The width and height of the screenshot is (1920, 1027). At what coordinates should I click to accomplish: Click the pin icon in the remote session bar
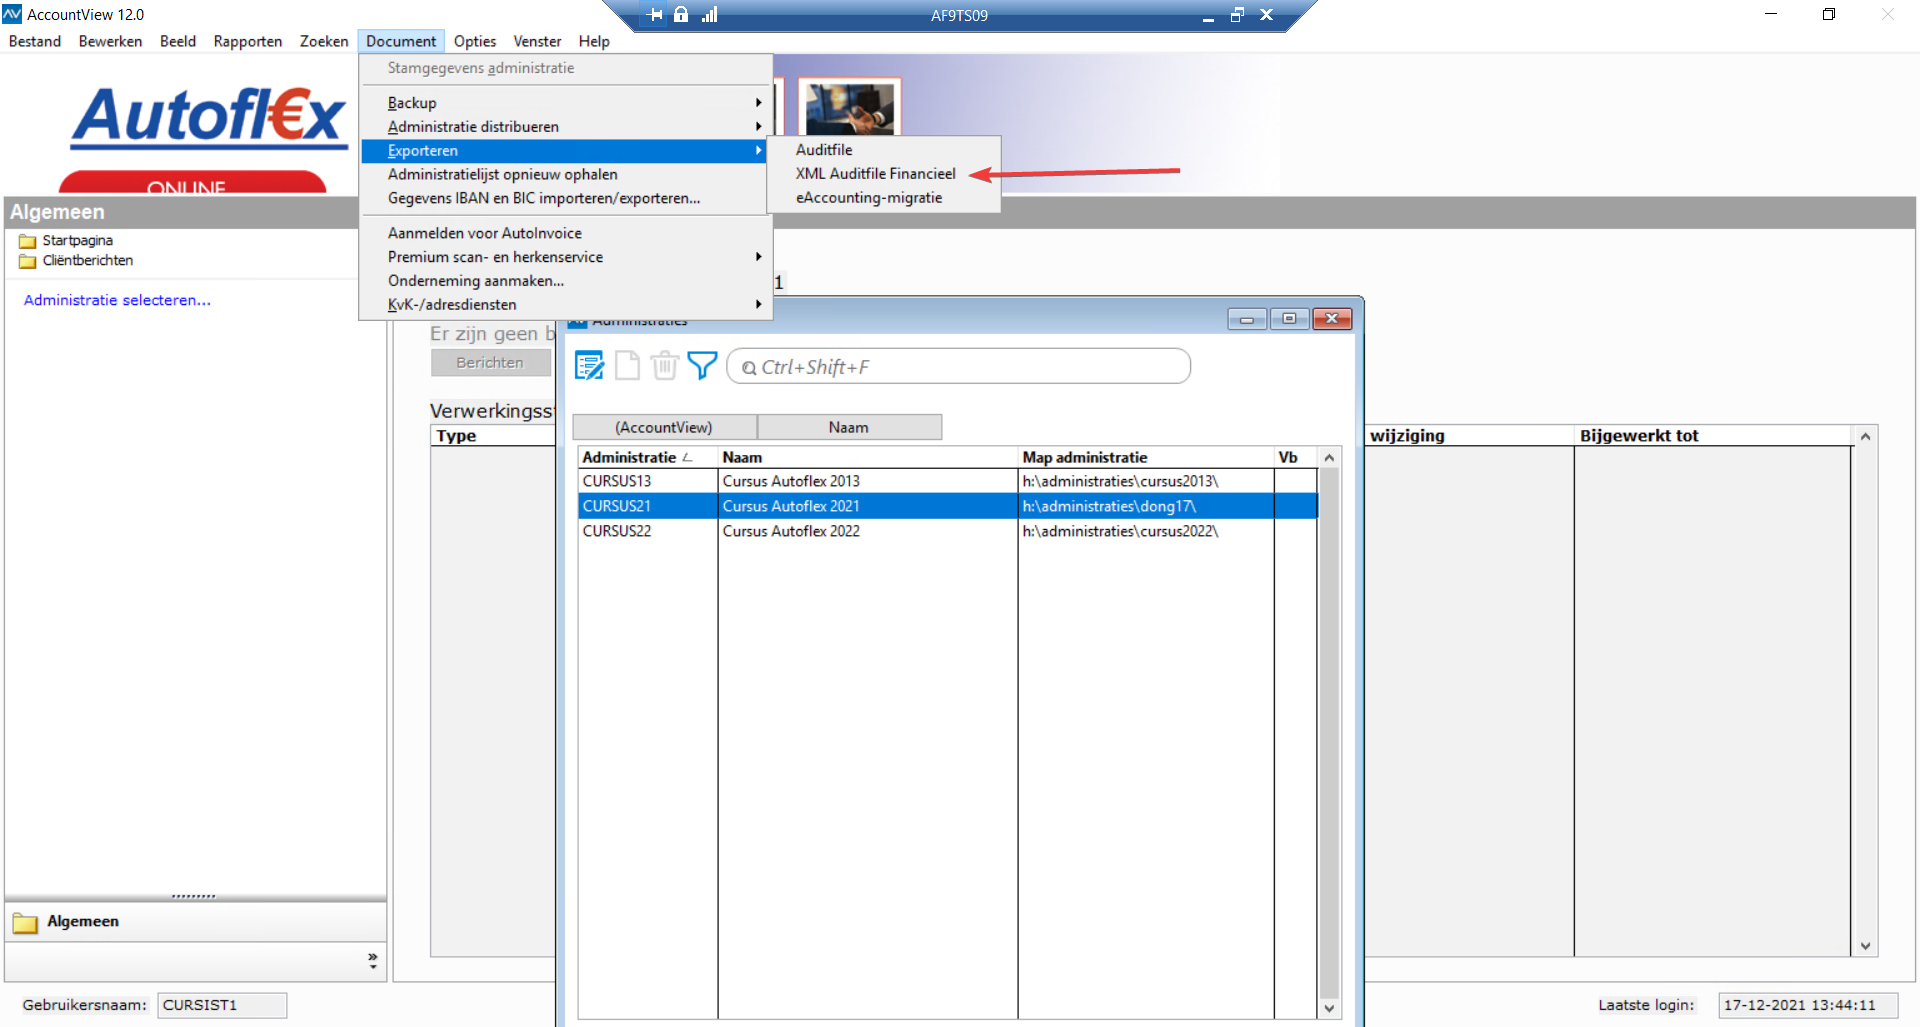click(x=655, y=15)
